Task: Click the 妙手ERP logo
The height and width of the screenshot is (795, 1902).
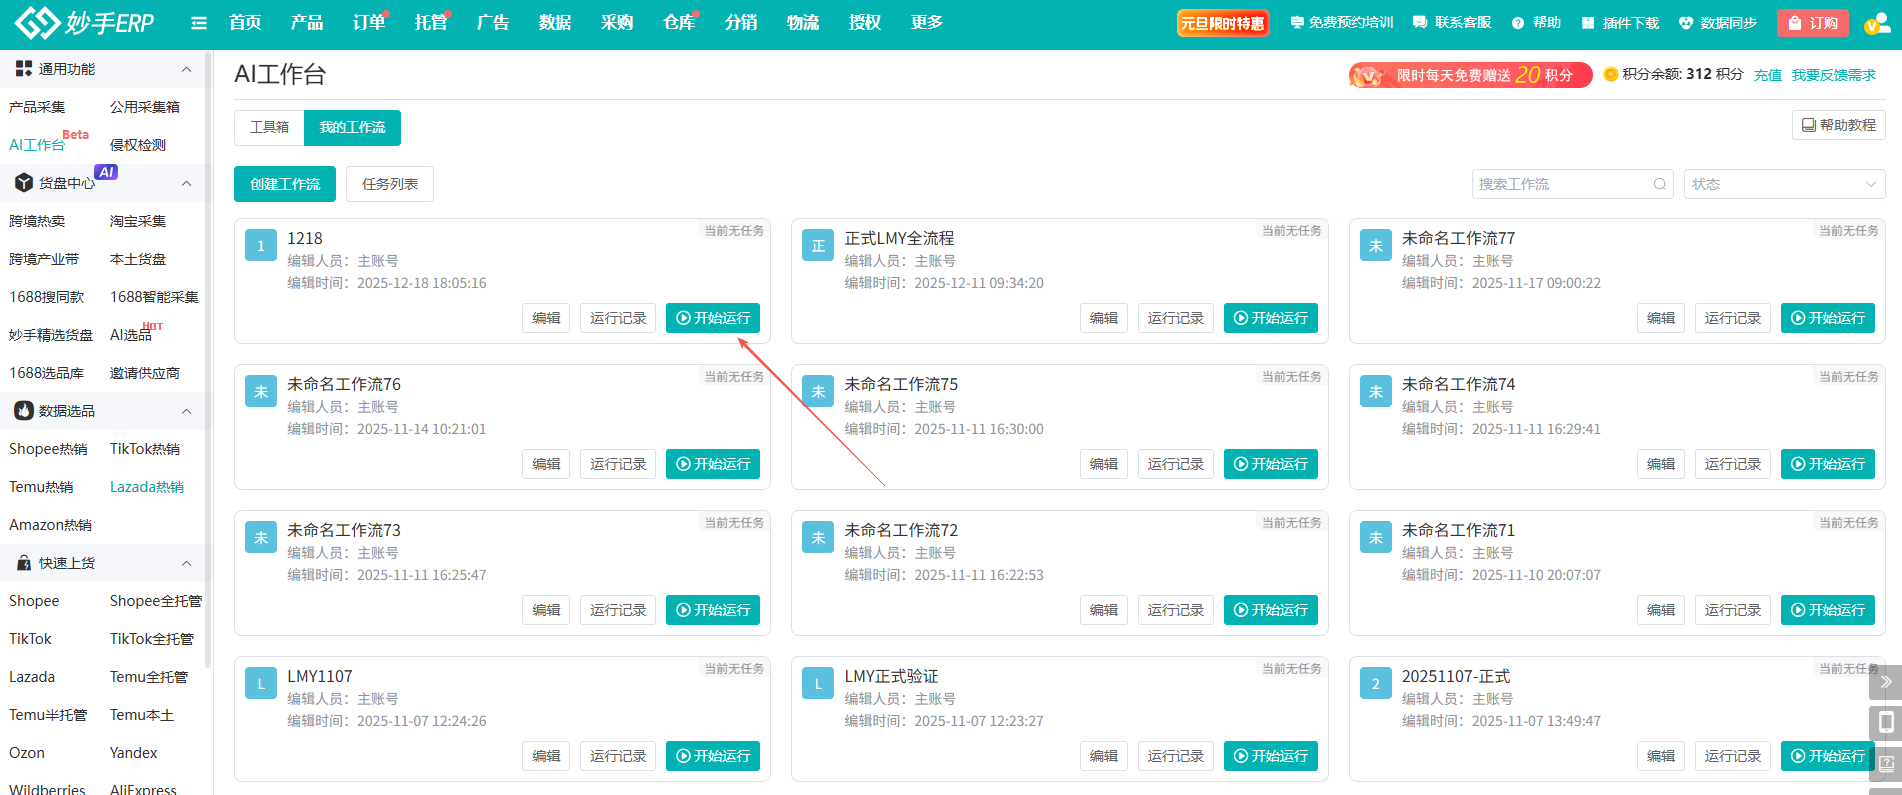Action: 84,22
